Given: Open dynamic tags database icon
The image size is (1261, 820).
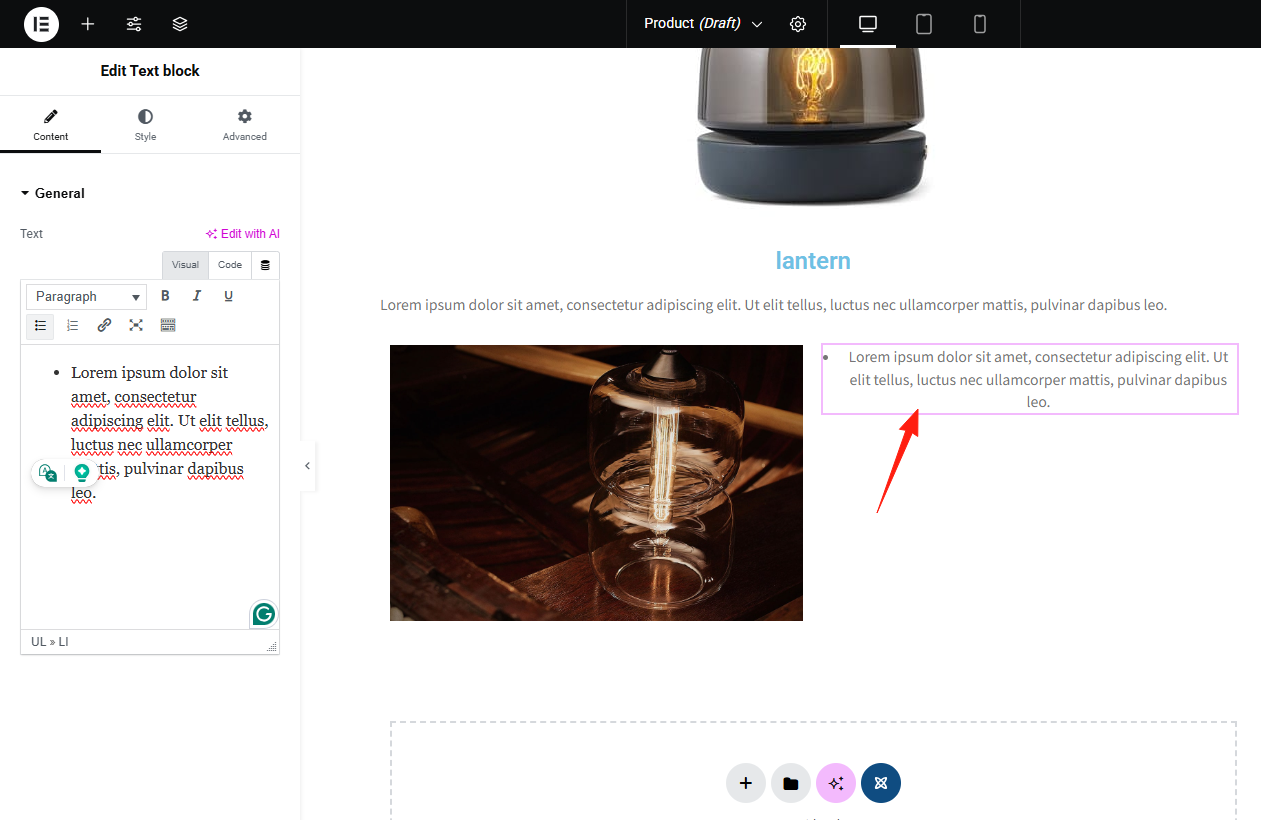Looking at the screenshot, I should [265, 265].
